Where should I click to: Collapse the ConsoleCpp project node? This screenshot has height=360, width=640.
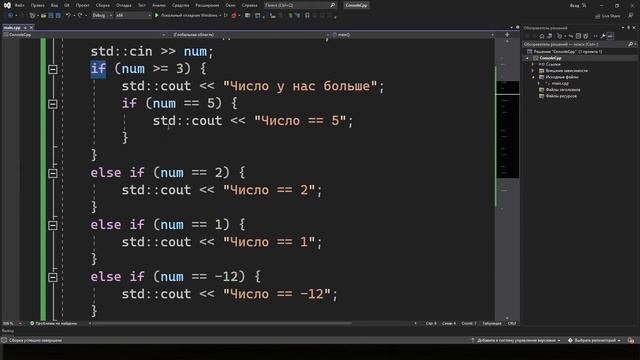[527, 58]
